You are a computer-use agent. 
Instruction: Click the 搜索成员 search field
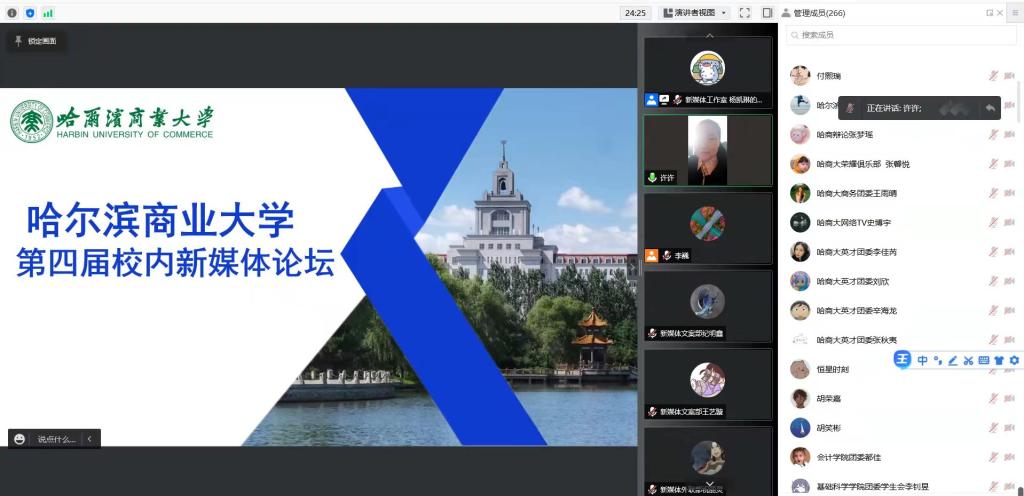[900, 35]
